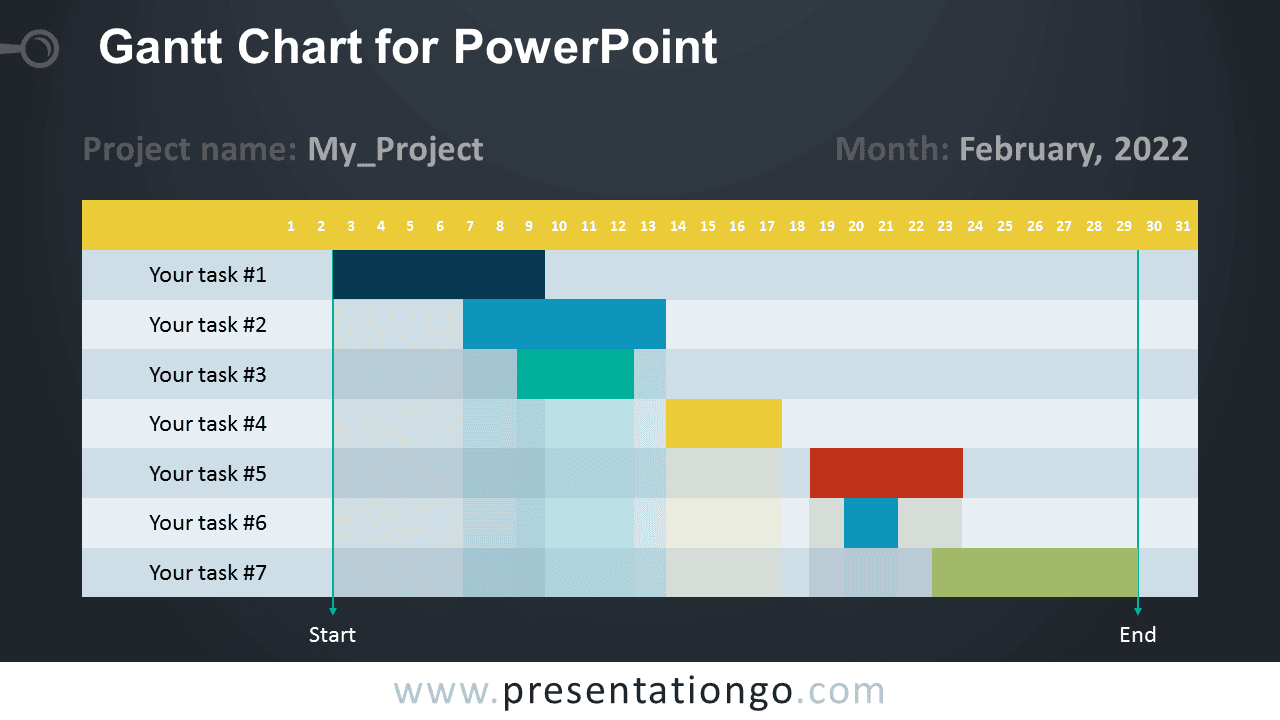Click the 'Your task #1' row label
1280x720 pixels.
(x=208, y=275)
